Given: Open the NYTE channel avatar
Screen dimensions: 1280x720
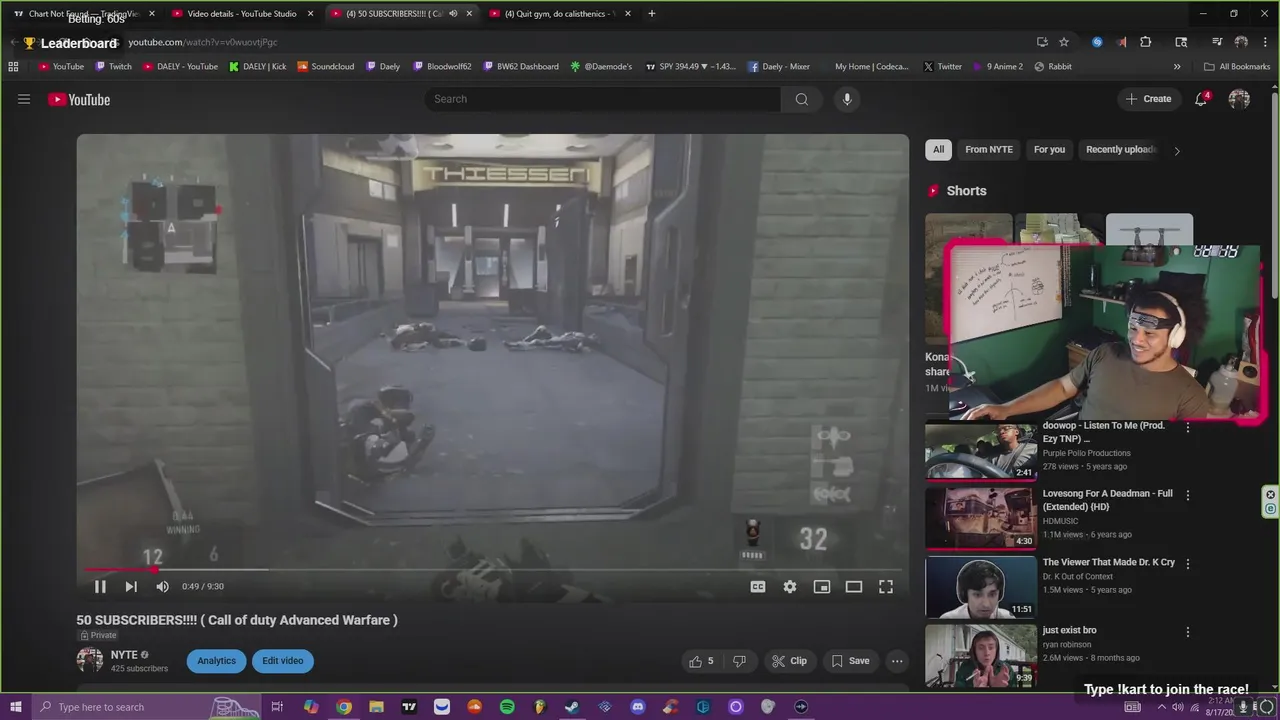Looking at the screenshot, I should (x=90, y=660).
